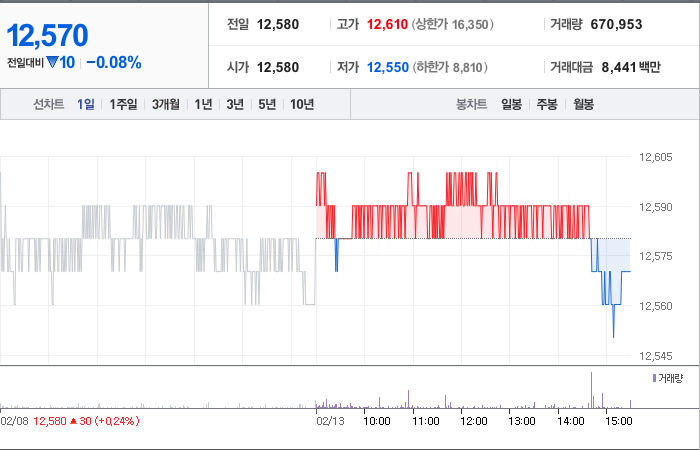Click the 거래량 value 670,953

[616, 24]
